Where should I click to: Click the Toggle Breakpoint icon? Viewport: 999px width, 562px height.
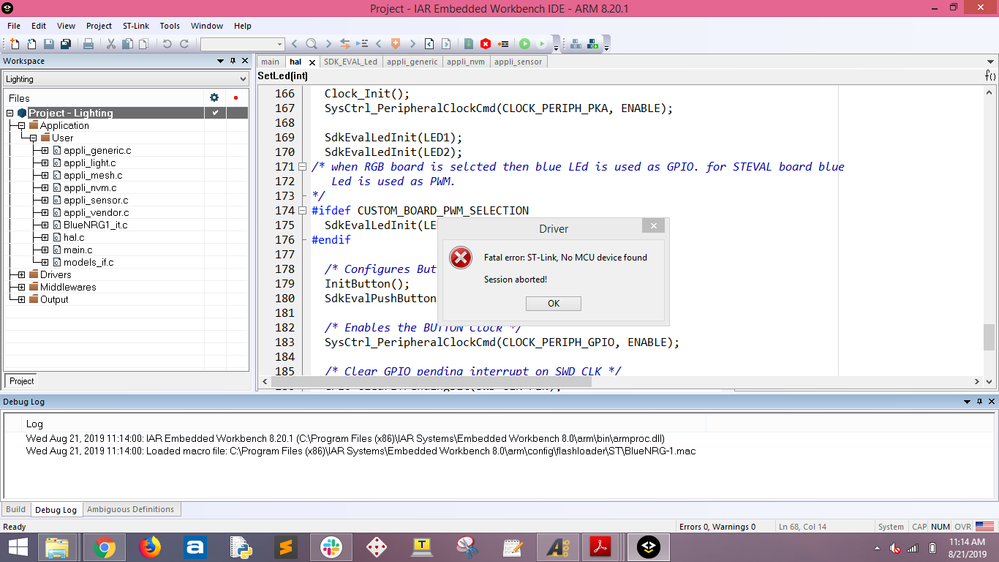click(x=503, y=44)
